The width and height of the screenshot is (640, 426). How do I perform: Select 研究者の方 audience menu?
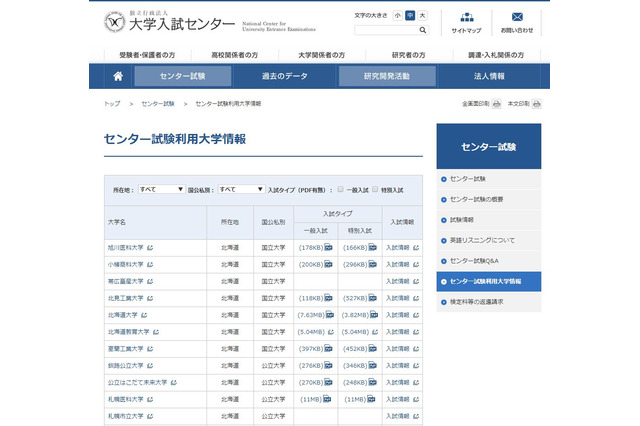409,55
